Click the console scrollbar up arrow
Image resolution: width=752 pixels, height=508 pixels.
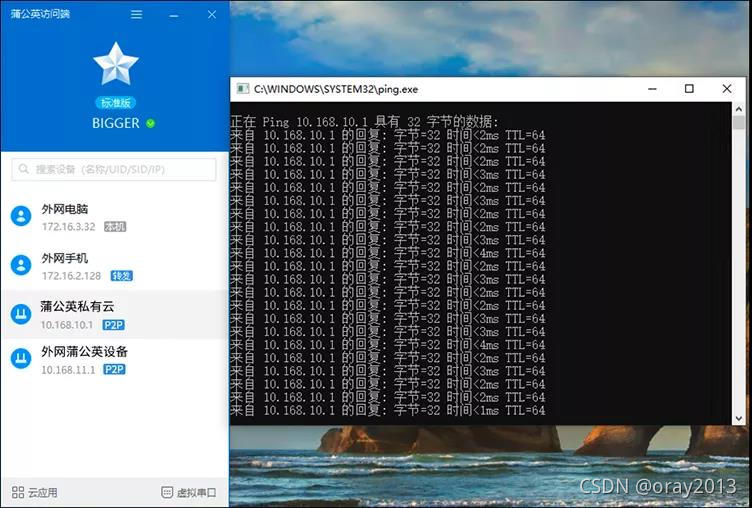point(739,109)
